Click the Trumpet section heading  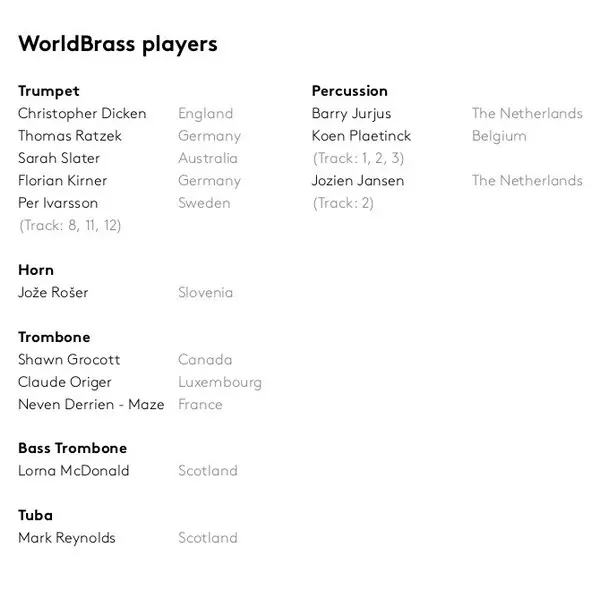[x=48, y=91]
